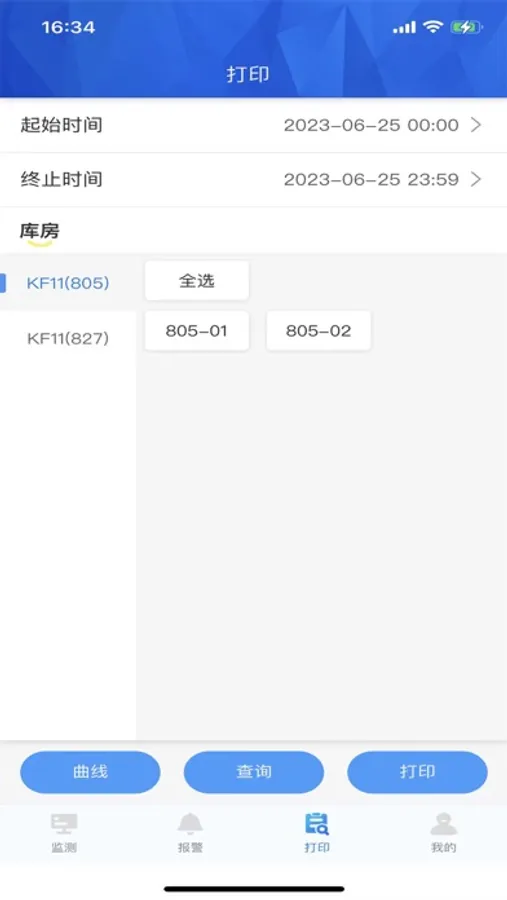
Task: Open the 我的 profile person icon
Action: pos(443,824)
